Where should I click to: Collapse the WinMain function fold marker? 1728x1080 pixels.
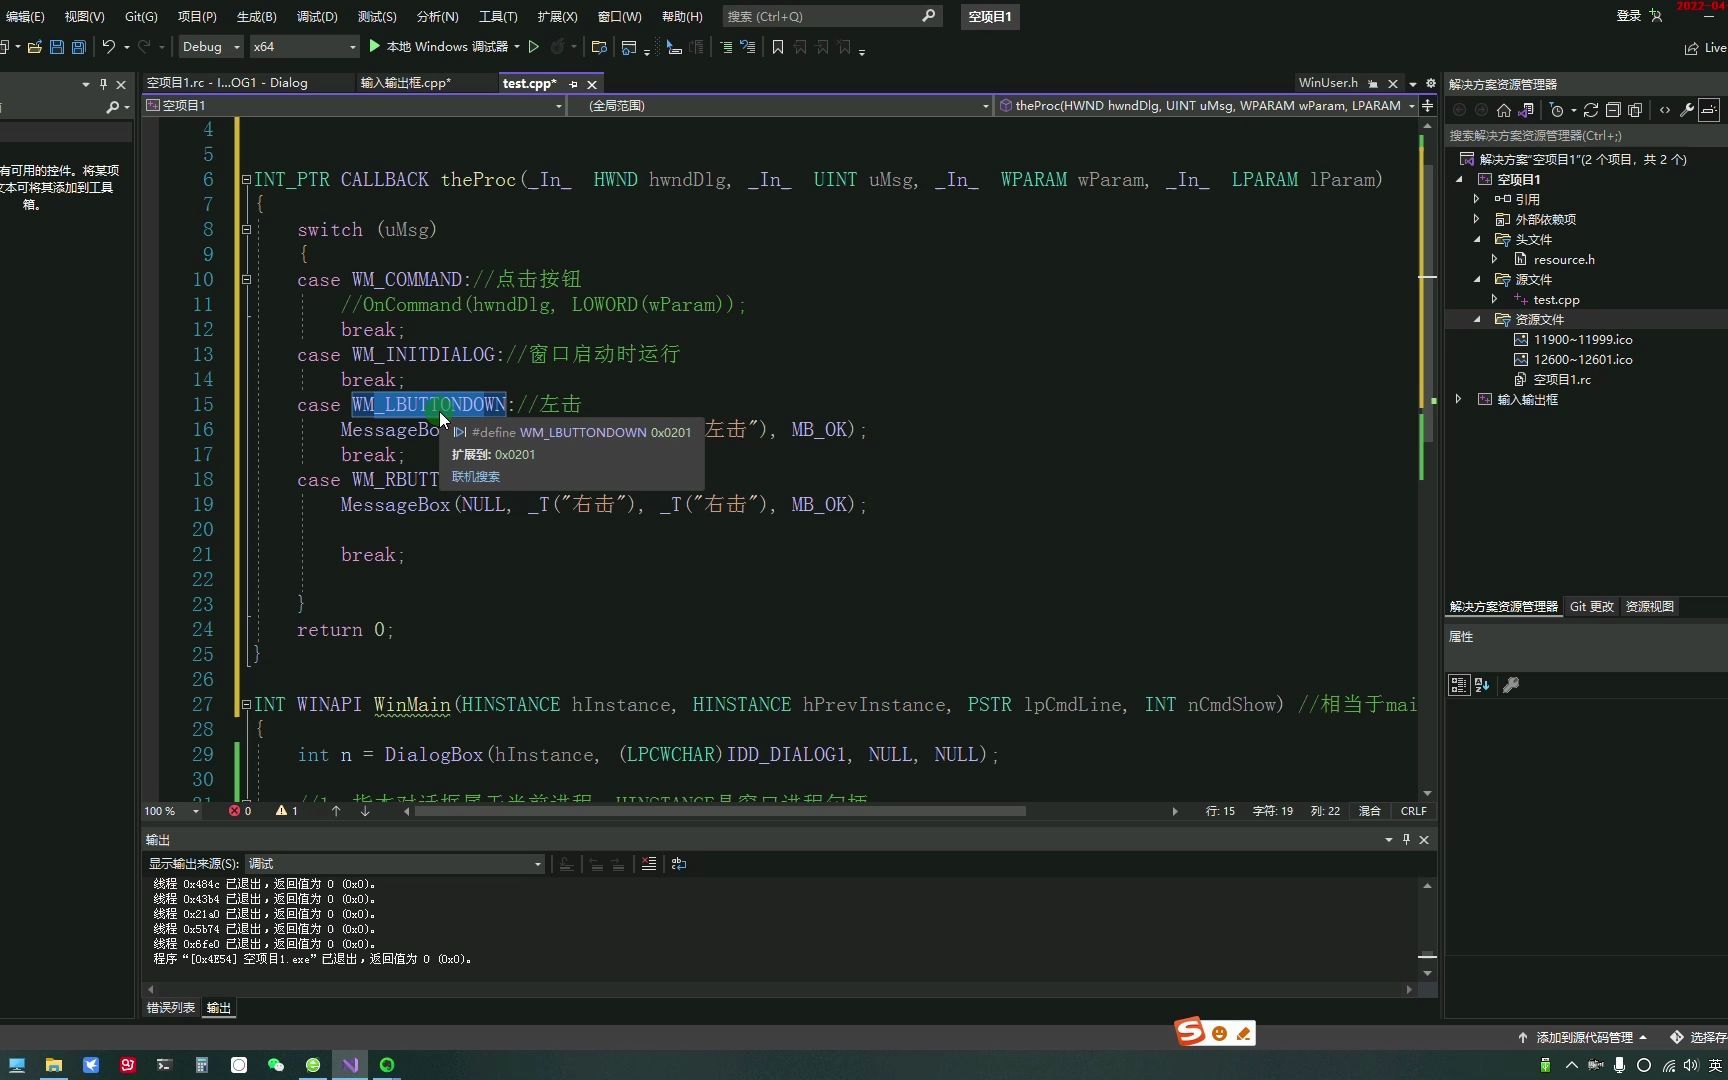pos(246,705)
